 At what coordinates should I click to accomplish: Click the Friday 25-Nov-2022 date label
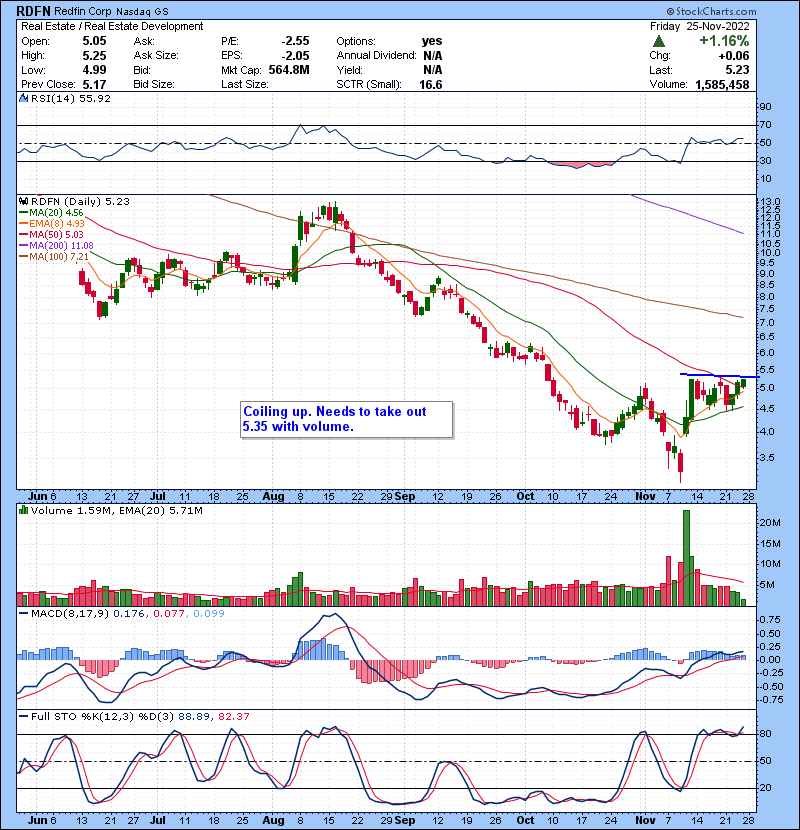click(700, 26)
